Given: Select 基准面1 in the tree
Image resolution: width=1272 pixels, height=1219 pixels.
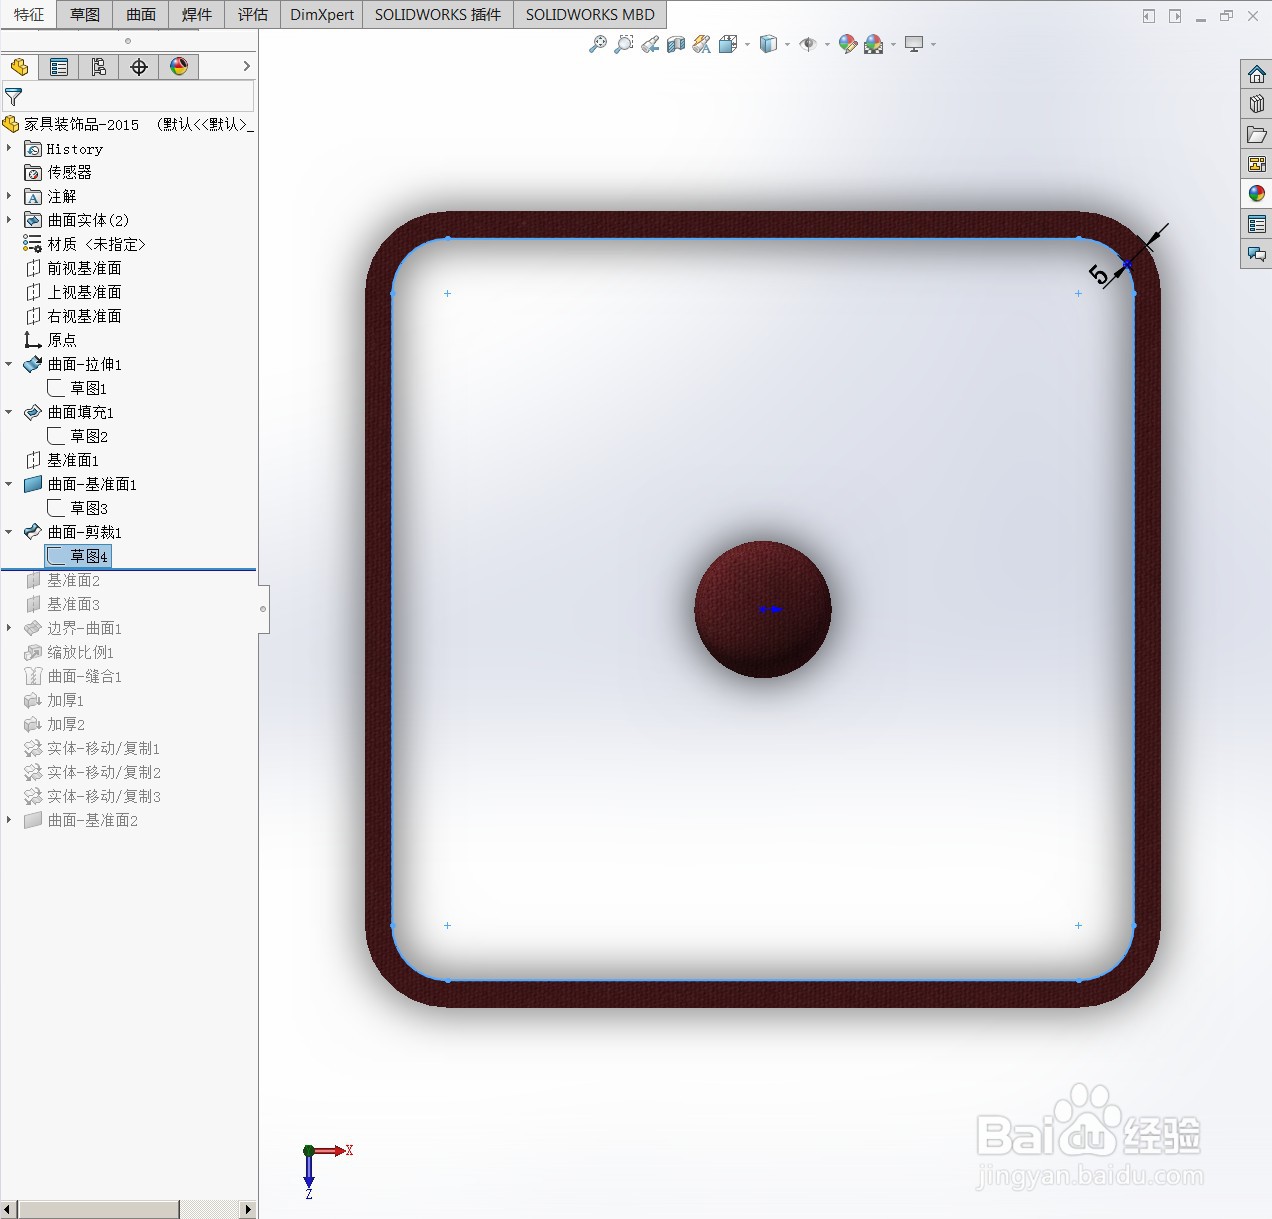Looking at the screenshot, I should tap(62, 460).
